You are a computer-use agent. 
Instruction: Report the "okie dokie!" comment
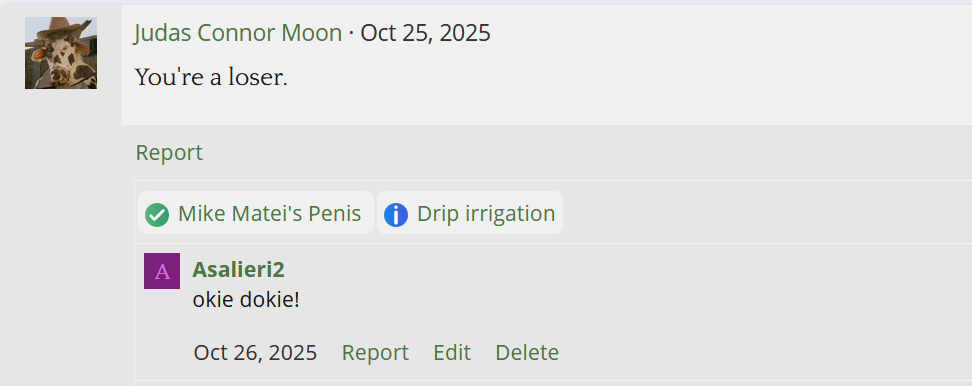tap(375, 353)
